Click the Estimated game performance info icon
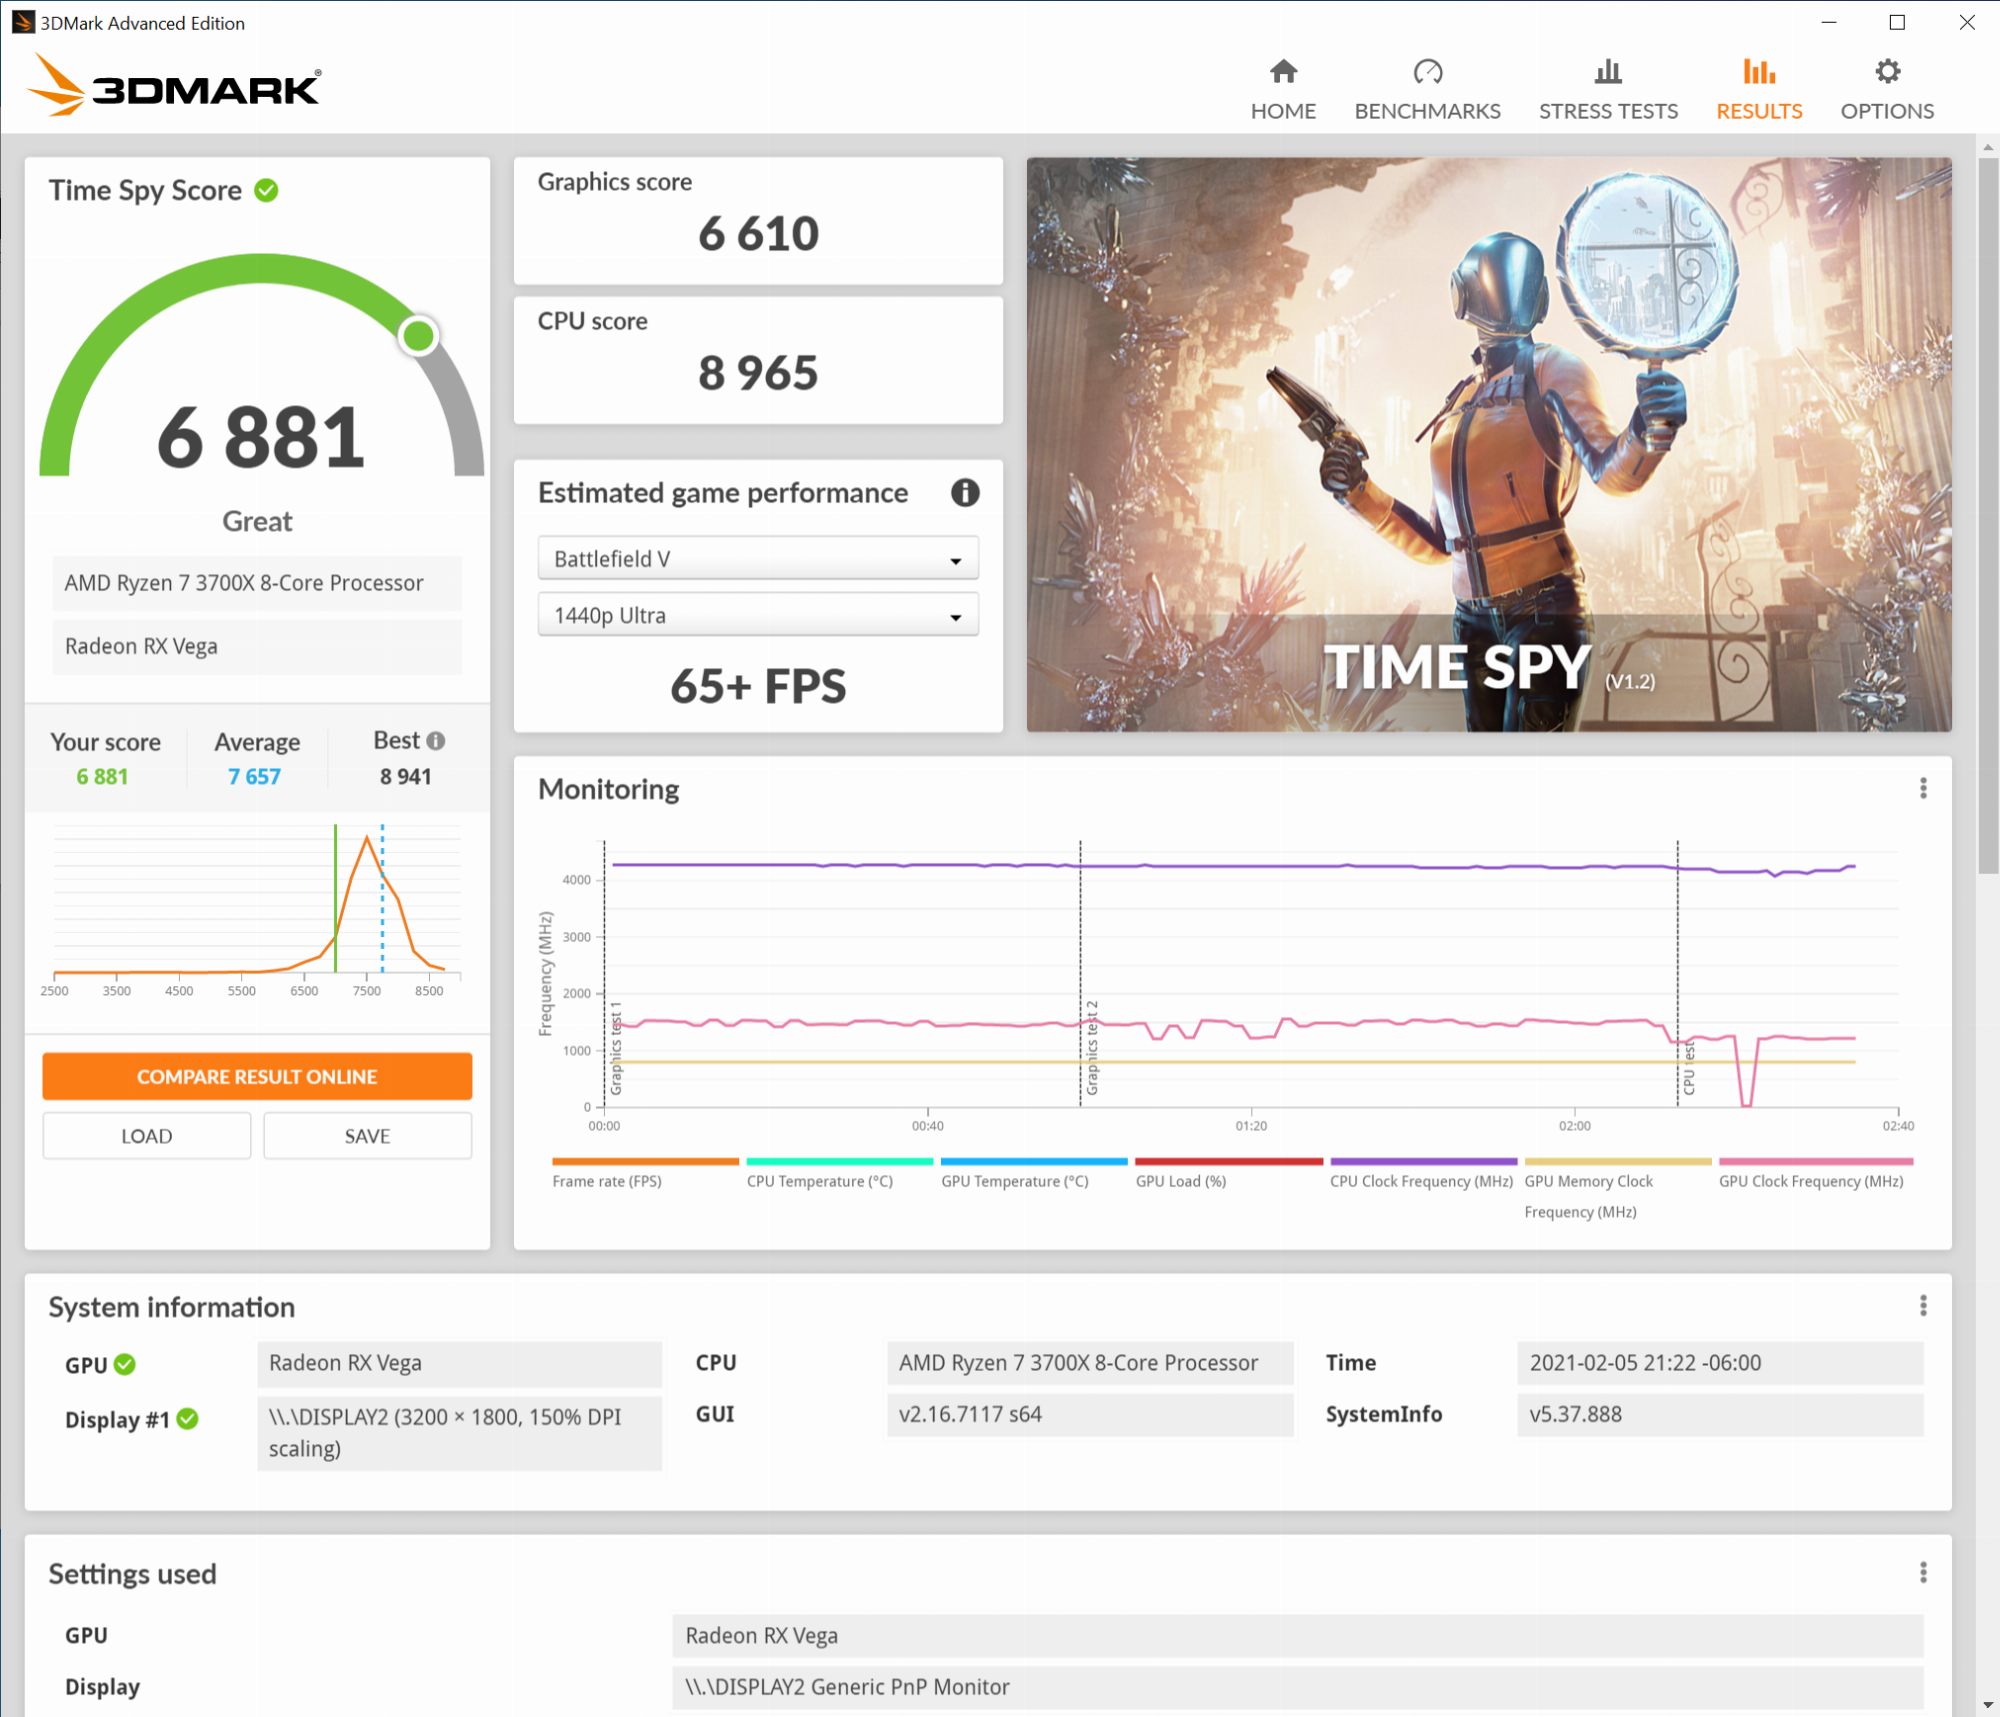Viewport: 2000px width, 1717px height. coord(964,493)
